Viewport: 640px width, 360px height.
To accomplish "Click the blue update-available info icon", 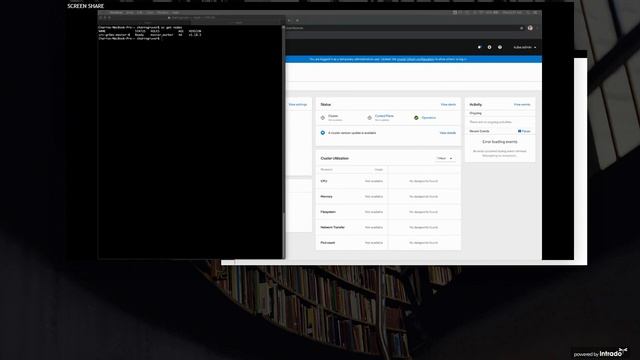I will 323,133.
